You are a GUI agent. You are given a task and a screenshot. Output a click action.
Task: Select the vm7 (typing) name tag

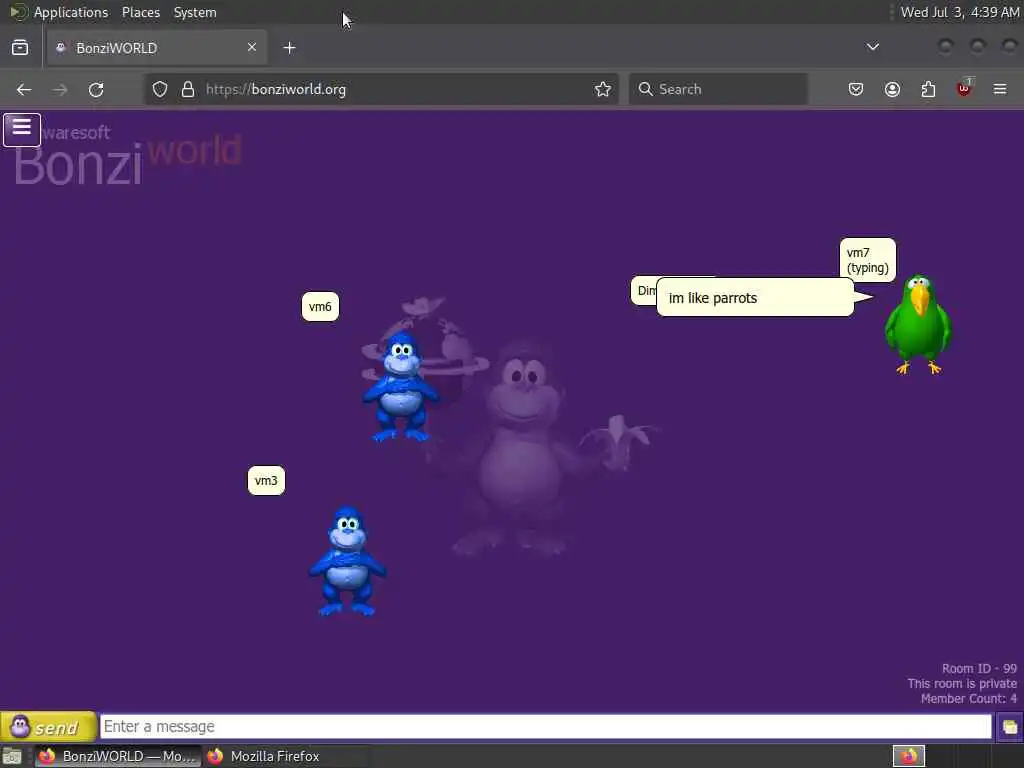pyautogui.click(x=867, y=260)
